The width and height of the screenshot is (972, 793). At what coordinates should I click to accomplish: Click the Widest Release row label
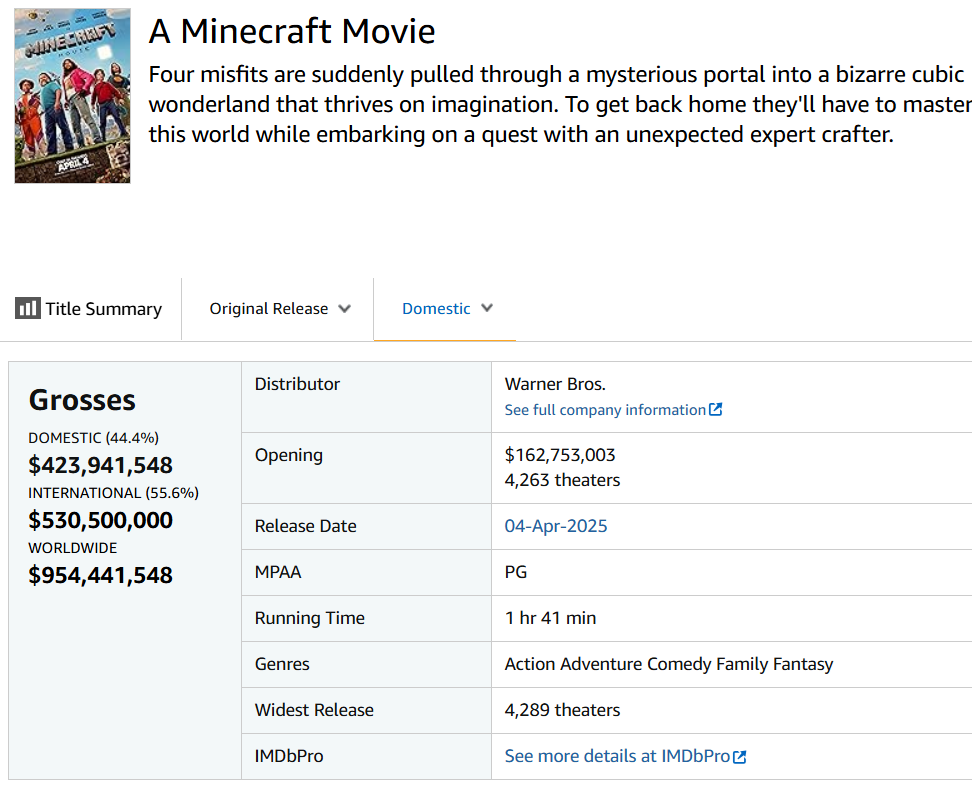pos(314,710)
